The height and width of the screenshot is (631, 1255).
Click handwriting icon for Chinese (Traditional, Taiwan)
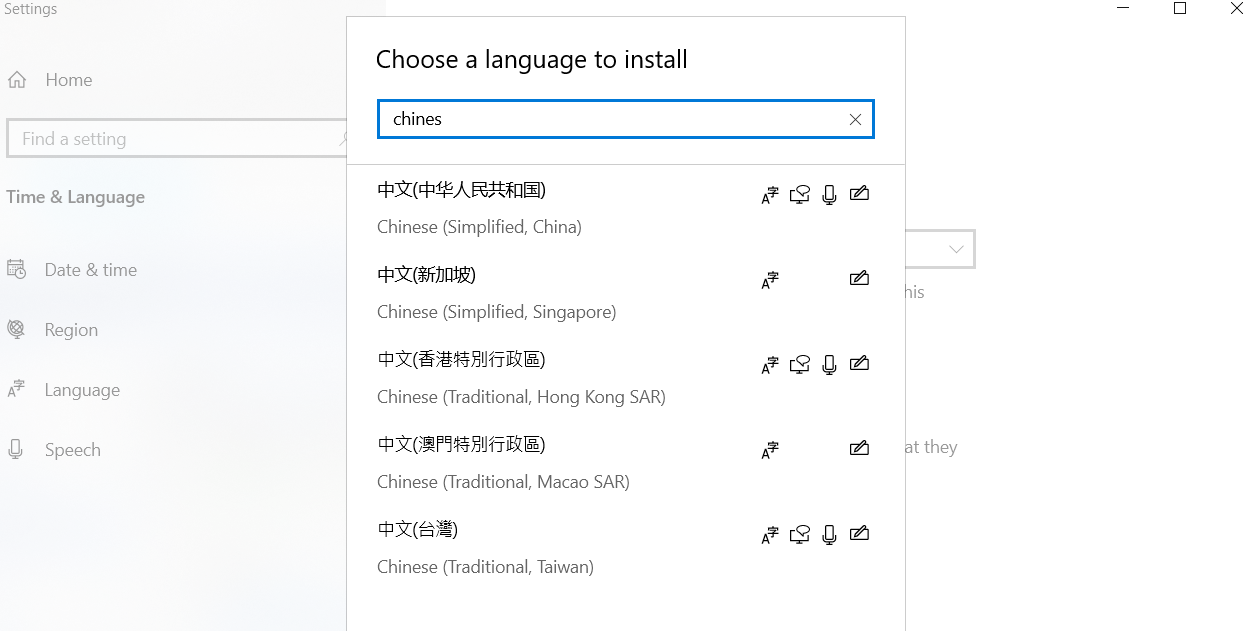[859, 534]
